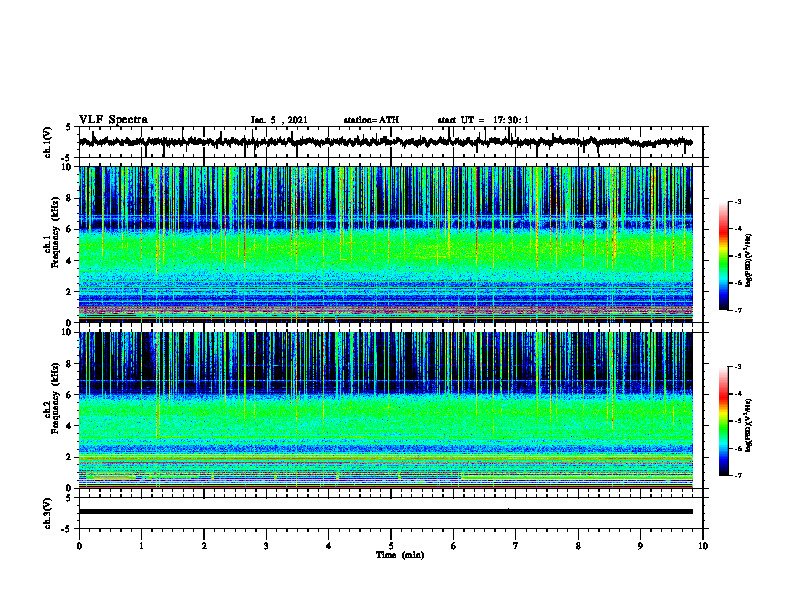Click the ch.2 spectrogram panel
The width and height of the screenshot is (792, 612).
click(386, 410)
